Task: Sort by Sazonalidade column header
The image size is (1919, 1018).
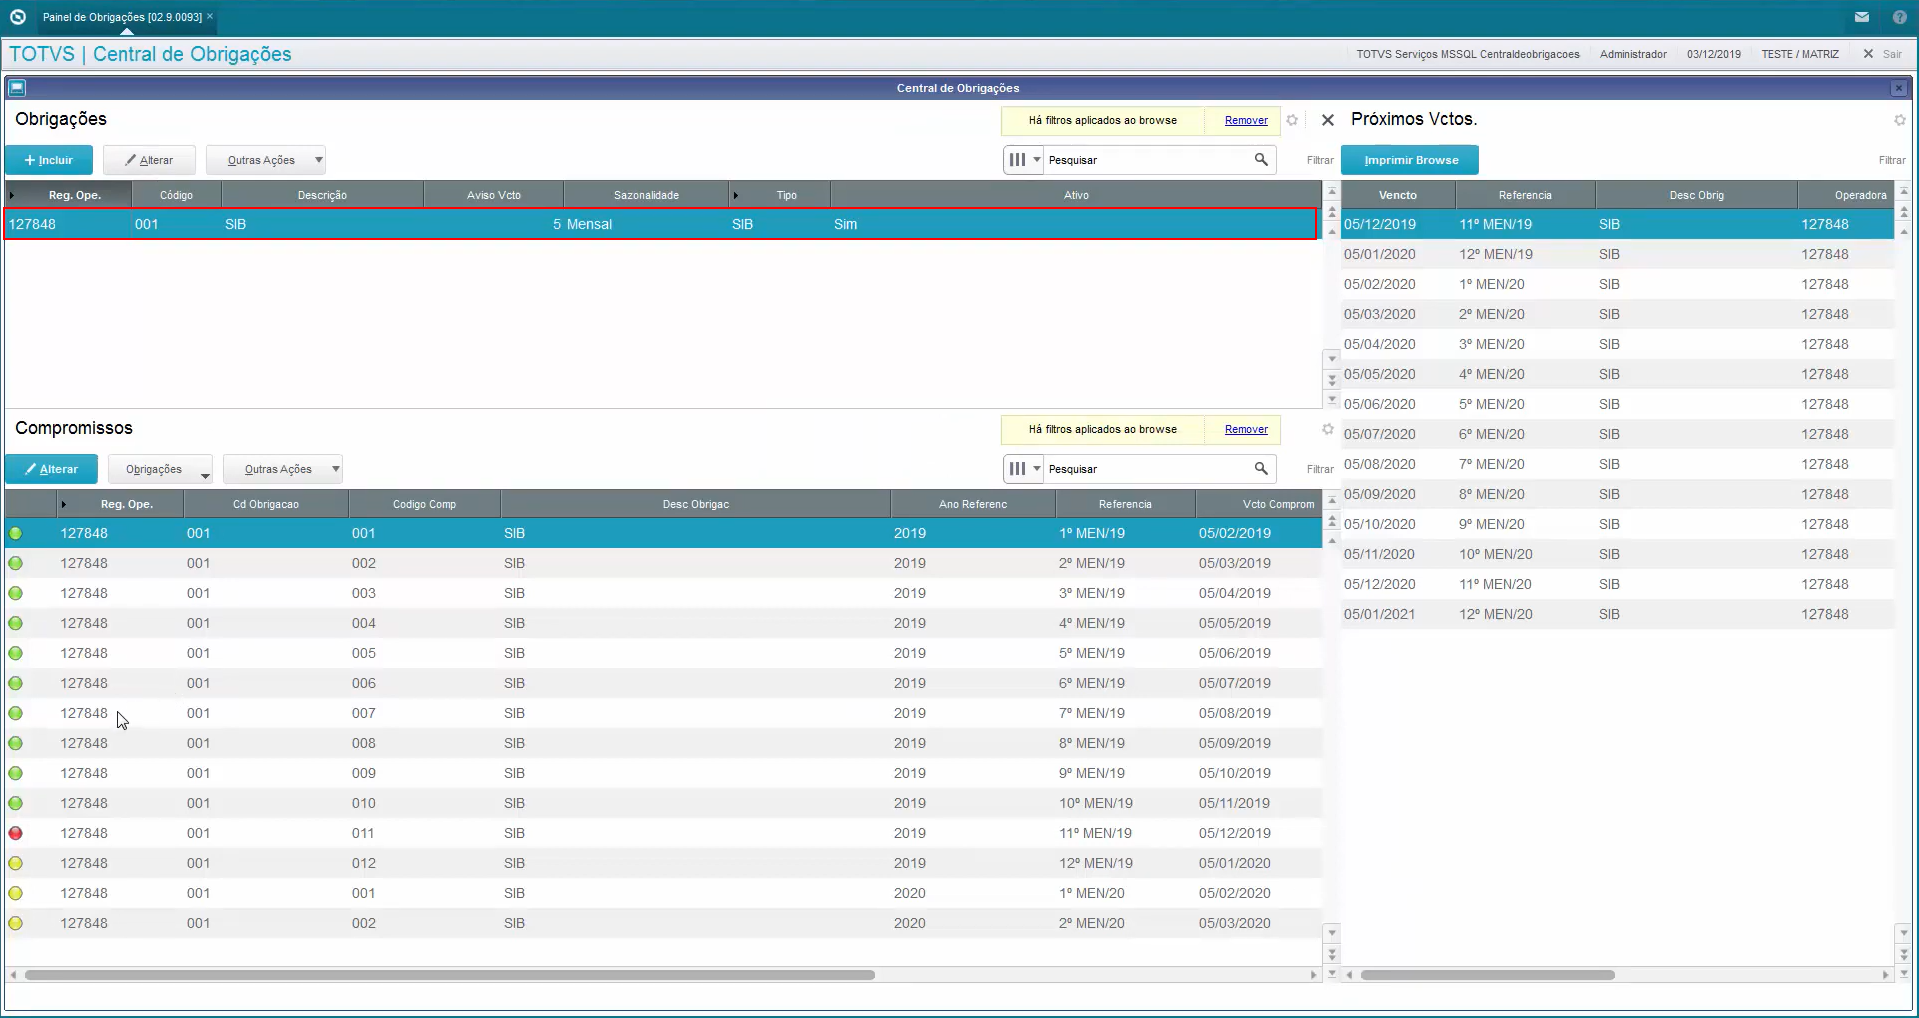Action: (x=646, y=195)
